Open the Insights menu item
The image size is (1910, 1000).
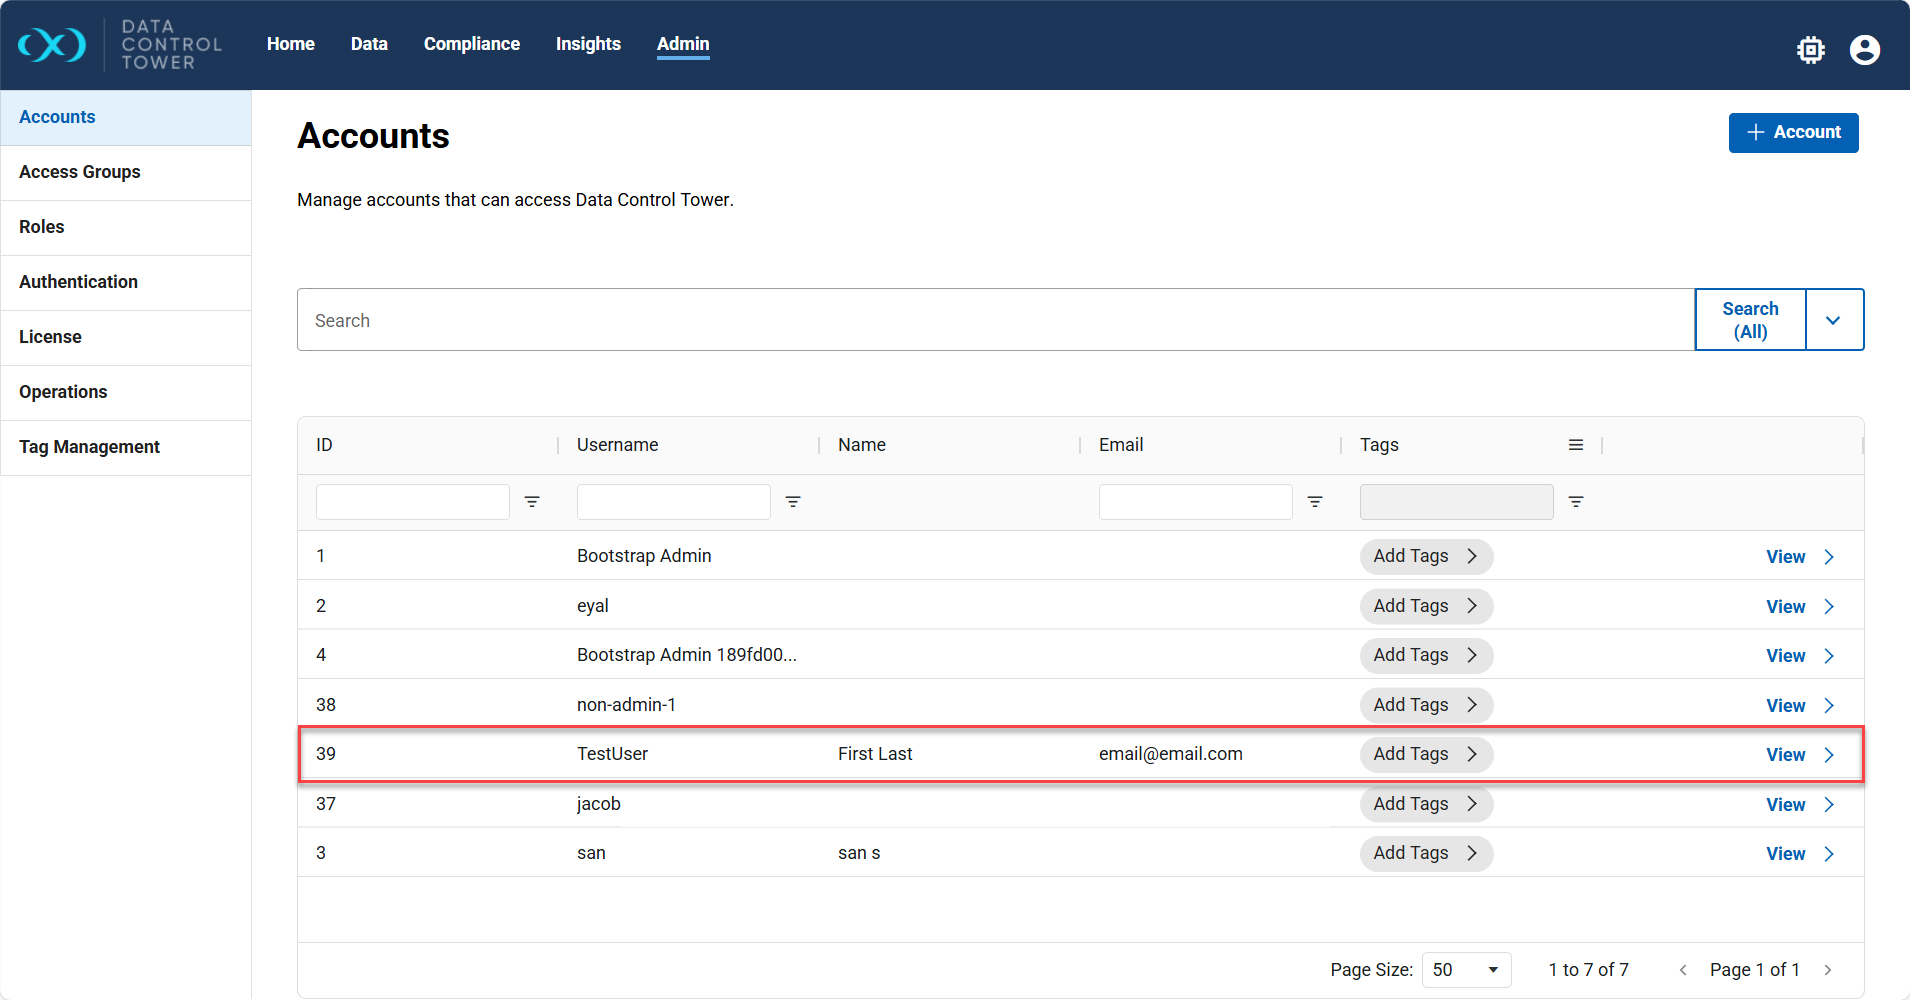coord(588,44)
